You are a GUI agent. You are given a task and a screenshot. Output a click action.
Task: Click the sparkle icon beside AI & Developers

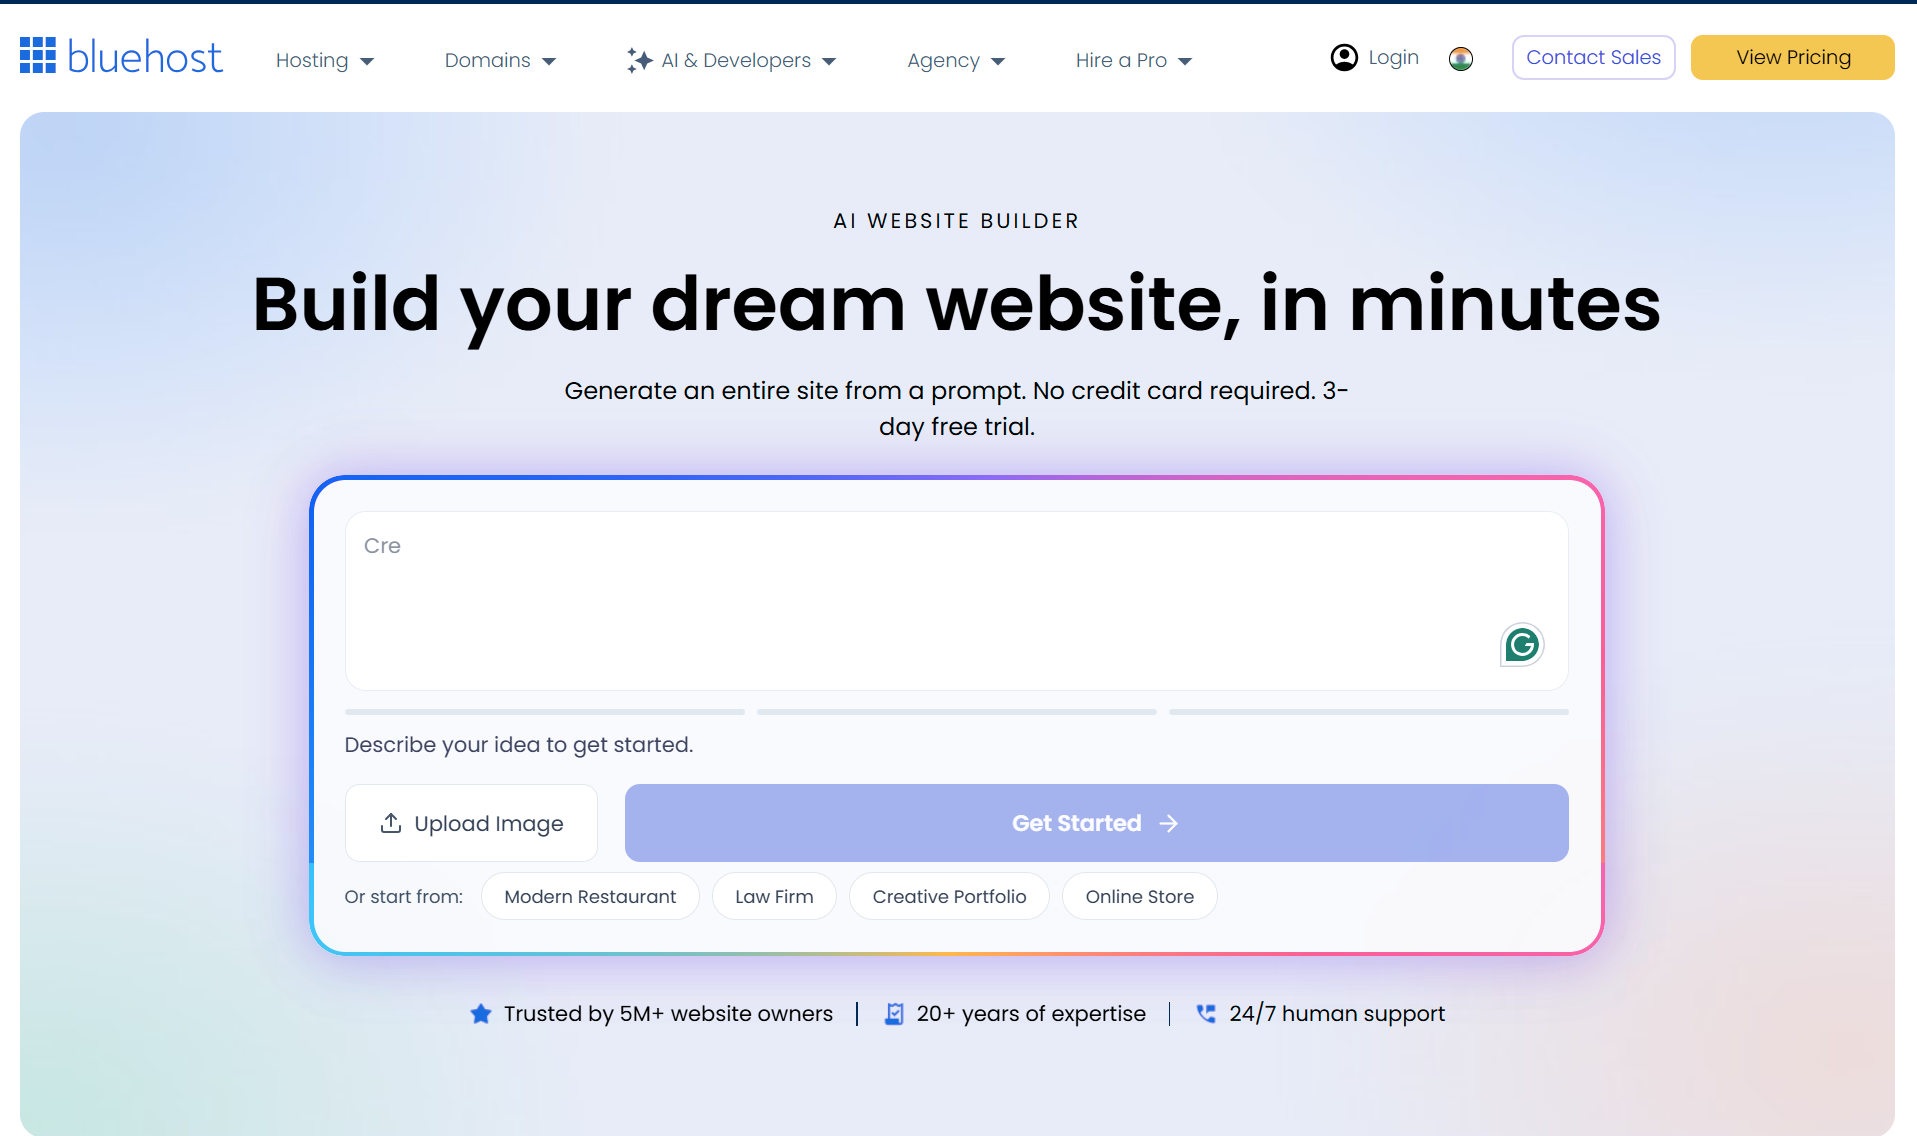pos(639,60)
